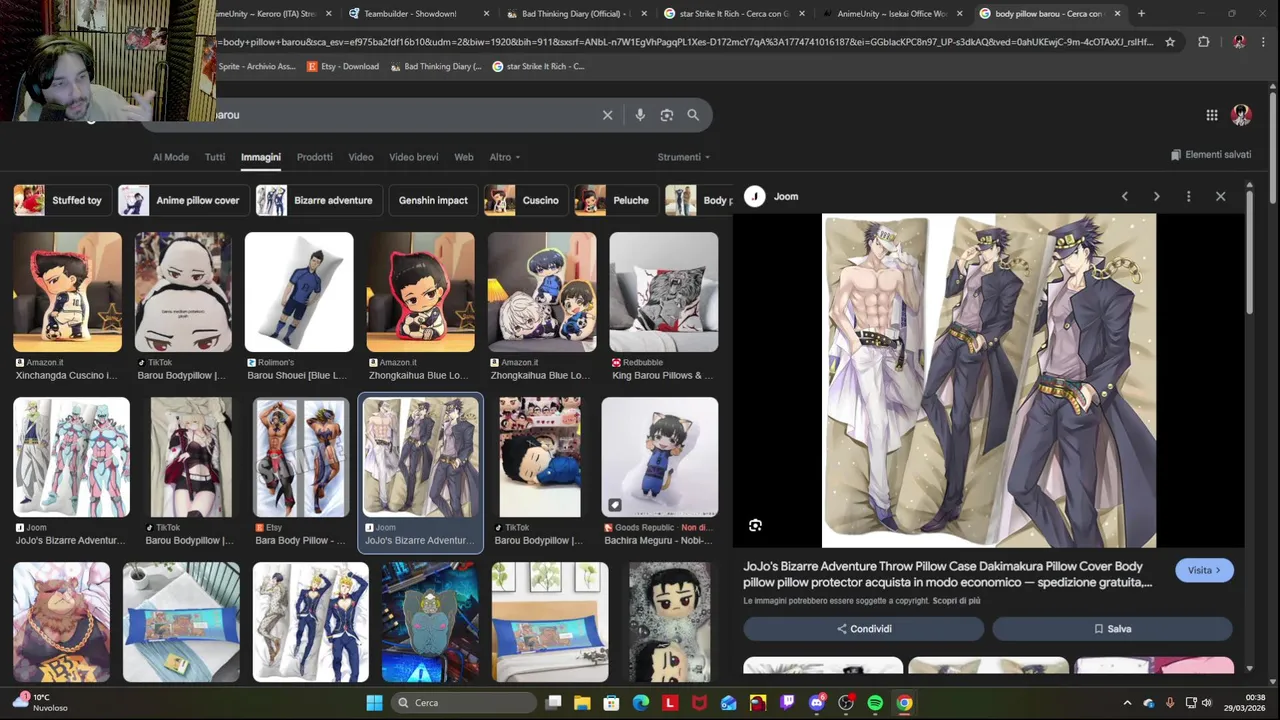Viewport: 1280px width, 720px height.
Task: Open the Redbubble King Barou Pillows thumbnail
Action: click(x=664, y=292)
